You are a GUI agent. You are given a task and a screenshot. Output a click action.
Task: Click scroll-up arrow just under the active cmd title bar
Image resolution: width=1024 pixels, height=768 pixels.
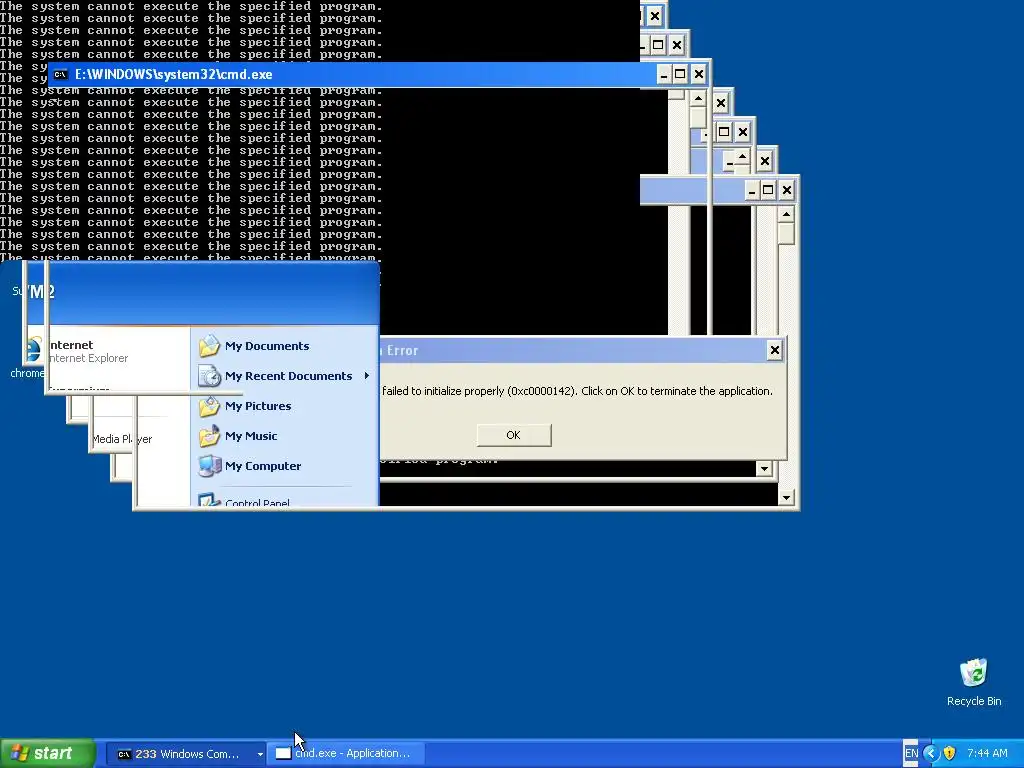[x=697, y=99]
